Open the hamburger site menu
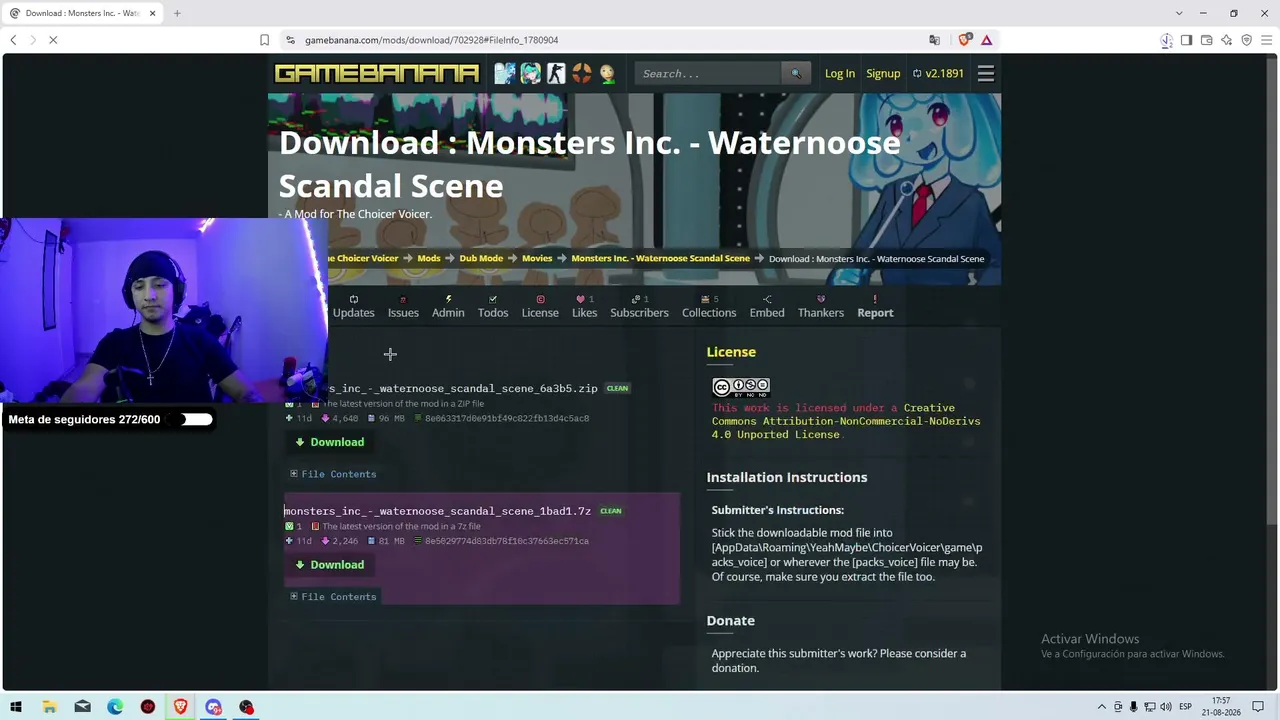The width and height of the screenshot is (1280, 720). point(986,73)
